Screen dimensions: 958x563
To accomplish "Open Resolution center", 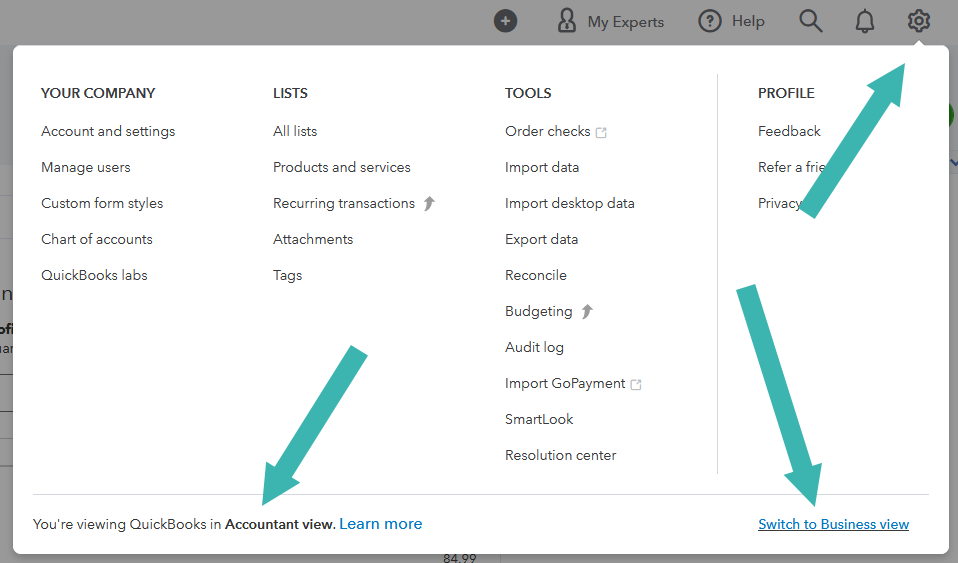I will tap(560, 455).
